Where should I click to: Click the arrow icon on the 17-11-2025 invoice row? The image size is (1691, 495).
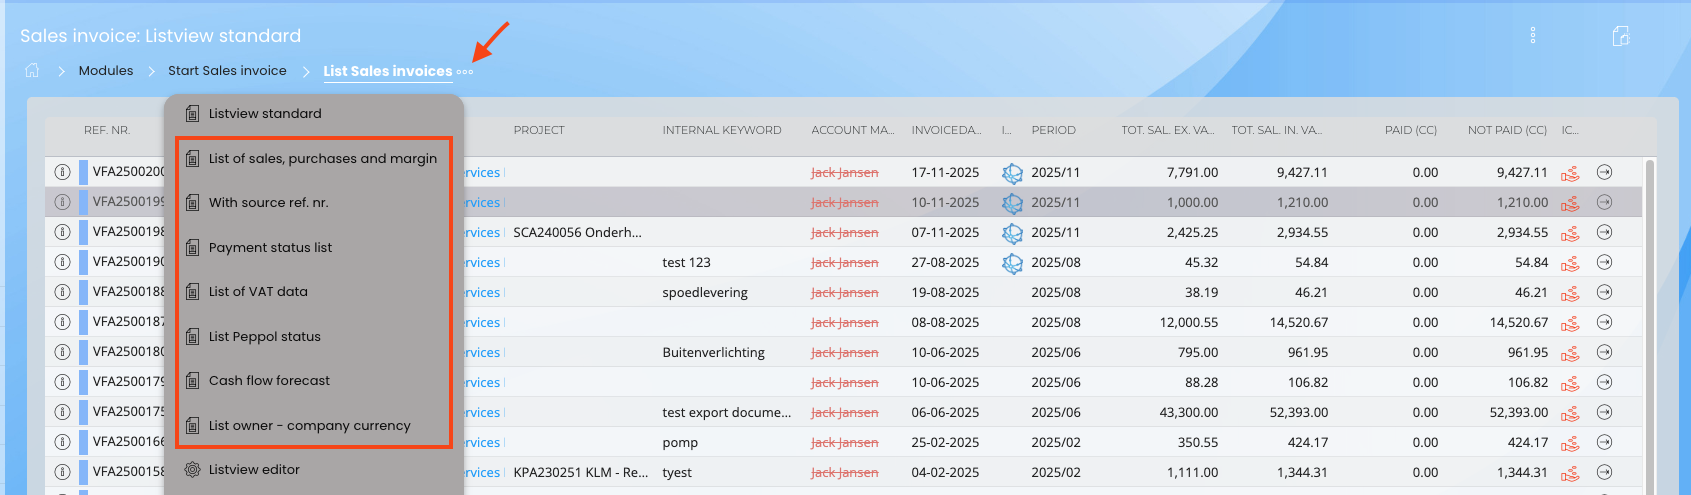1604,172
